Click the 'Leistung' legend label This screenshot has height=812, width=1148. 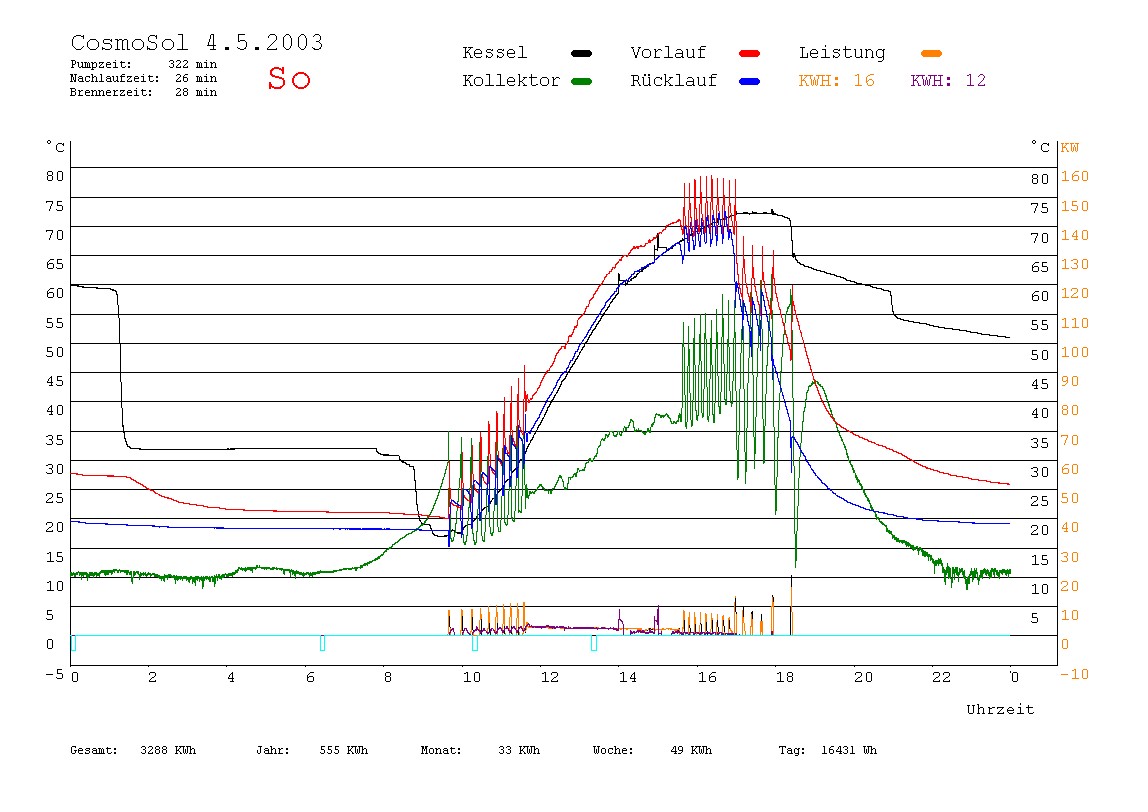[842, 53]
